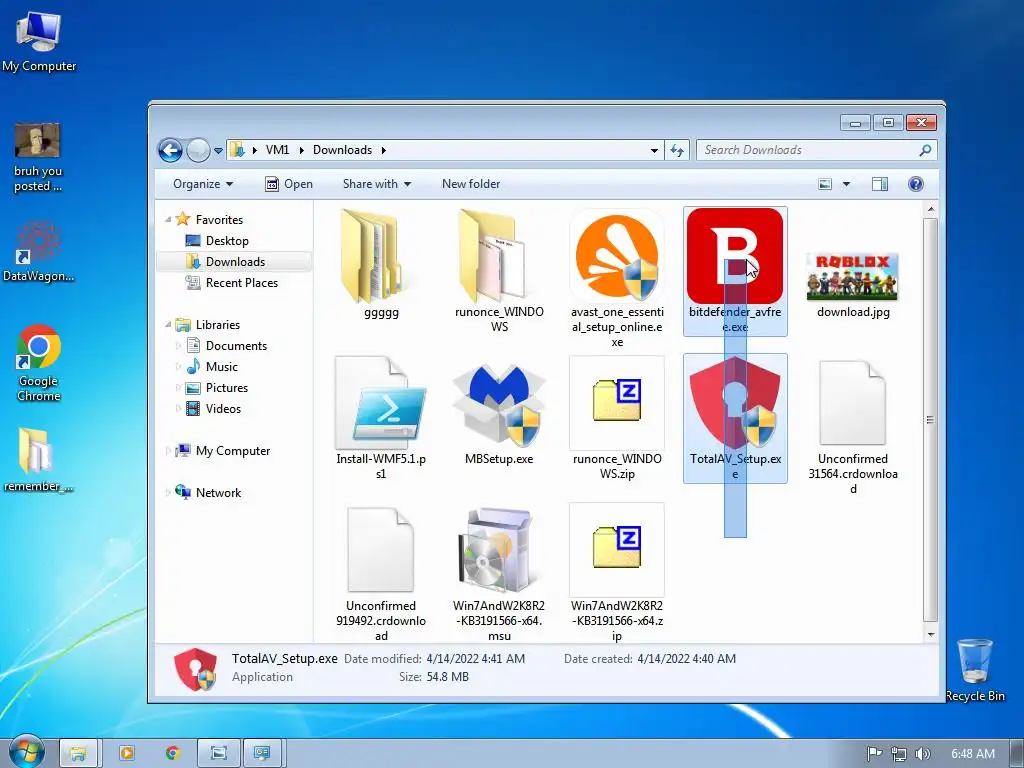Click the volume speaker tray icon
The image size is (1024, 768).
tap(922, 754)
